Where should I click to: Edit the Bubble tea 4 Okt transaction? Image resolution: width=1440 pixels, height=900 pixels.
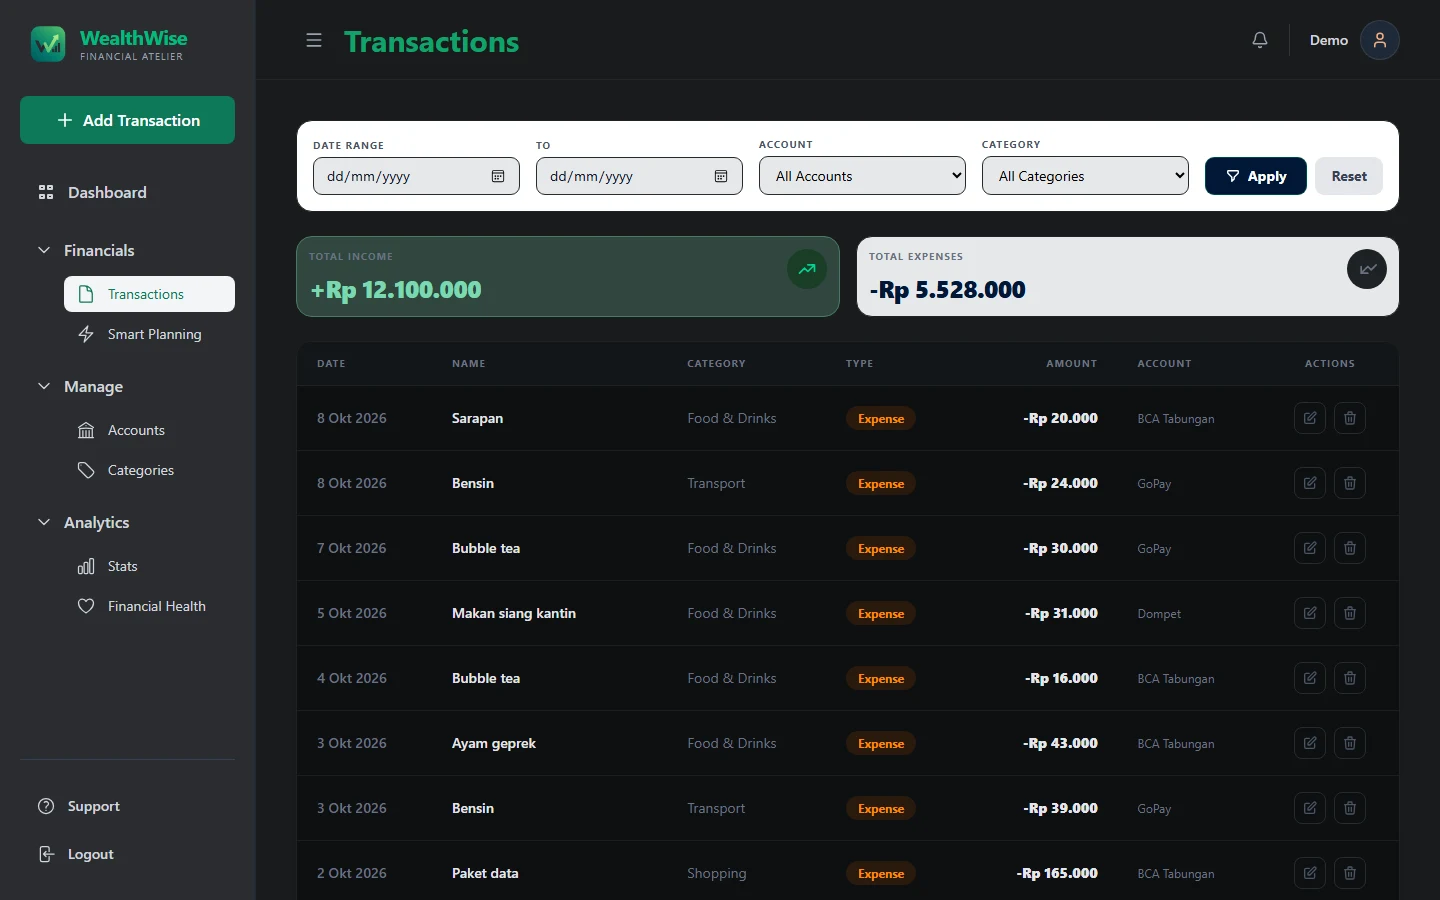point(1310,678)
